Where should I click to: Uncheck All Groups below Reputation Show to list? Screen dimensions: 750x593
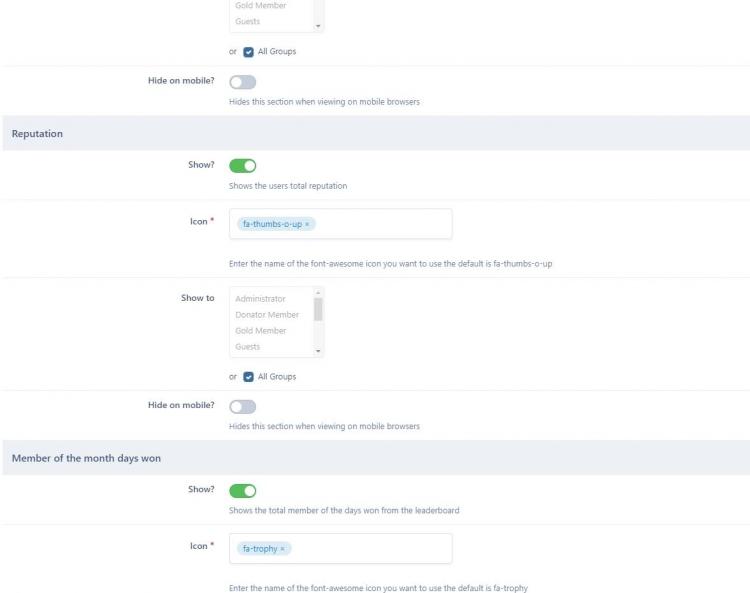[x=249, y=377]
